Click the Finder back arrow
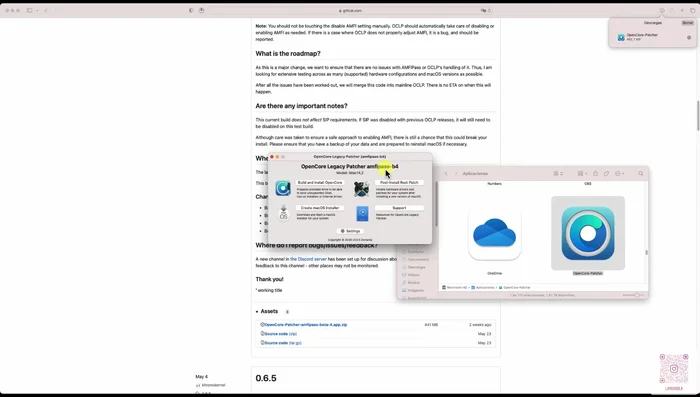700x397 pixels. (x=446, y=173)
